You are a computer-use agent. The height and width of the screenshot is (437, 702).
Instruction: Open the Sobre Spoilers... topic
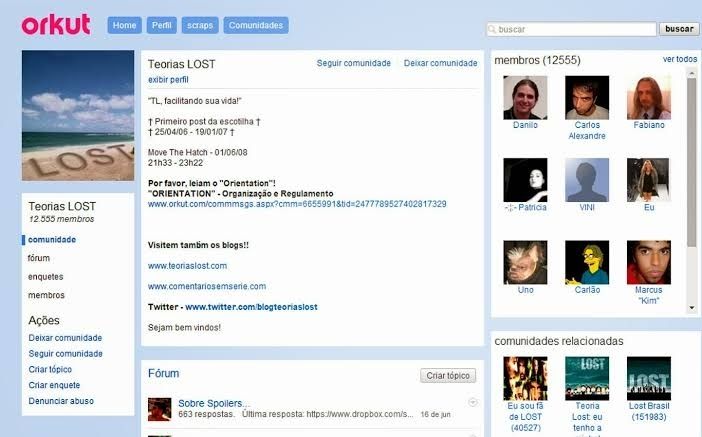tap(214, 403)
